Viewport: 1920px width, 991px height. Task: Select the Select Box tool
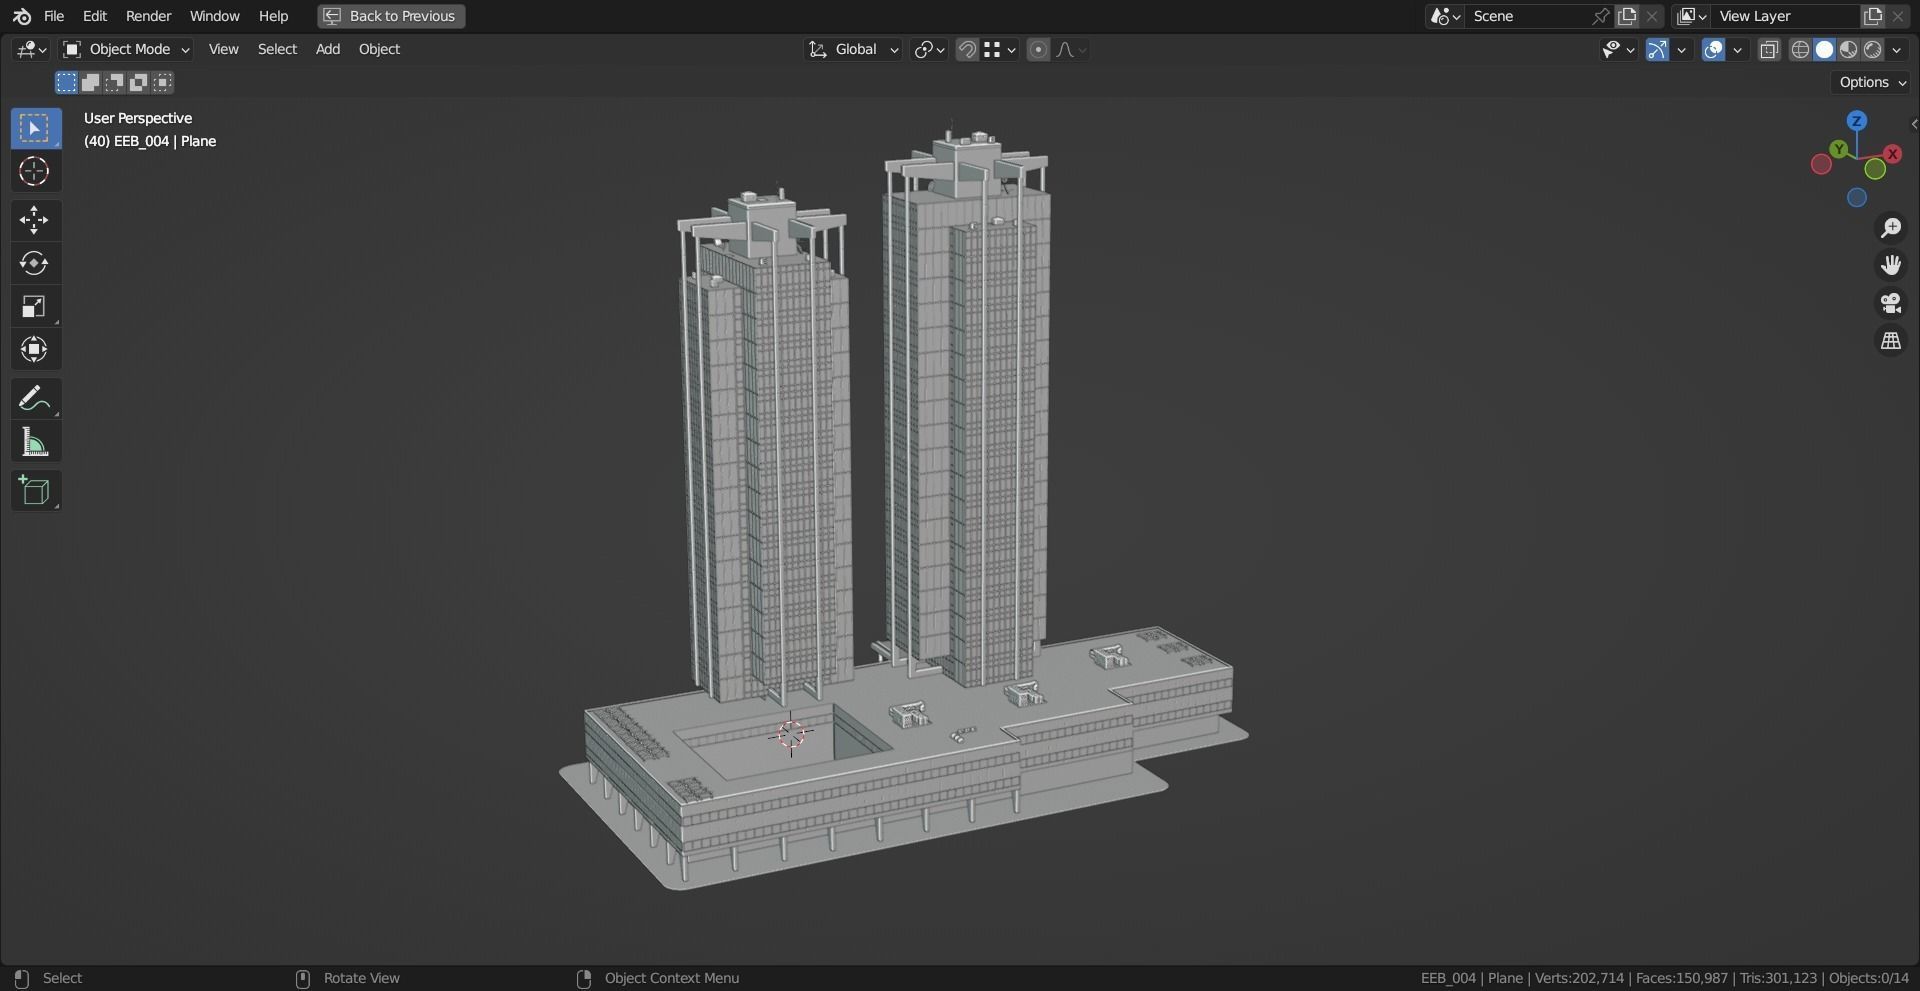pos(35,128)
